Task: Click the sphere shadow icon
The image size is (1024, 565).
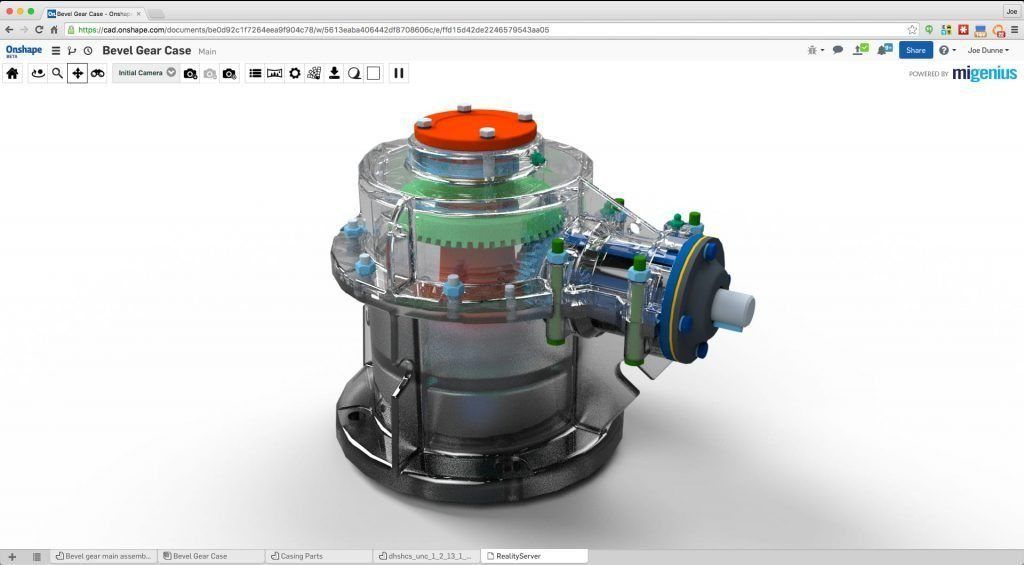Action: click(354, 73)
